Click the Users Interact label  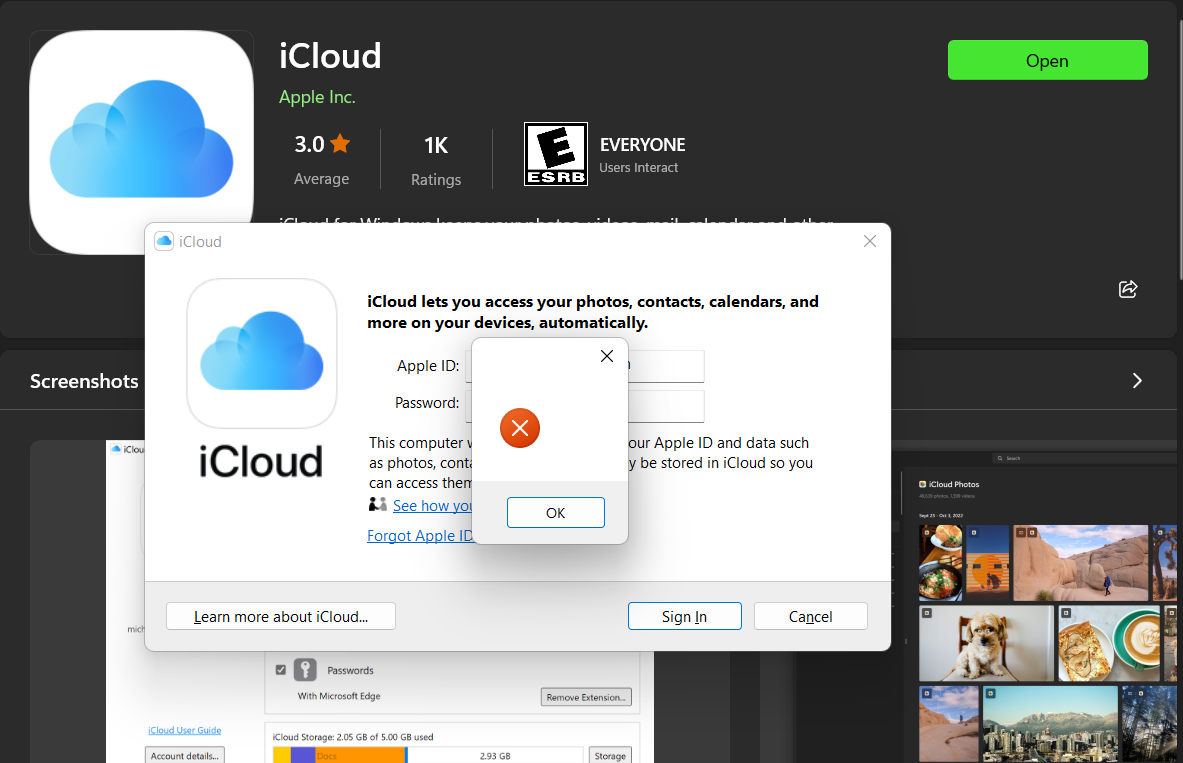[638, 168]
